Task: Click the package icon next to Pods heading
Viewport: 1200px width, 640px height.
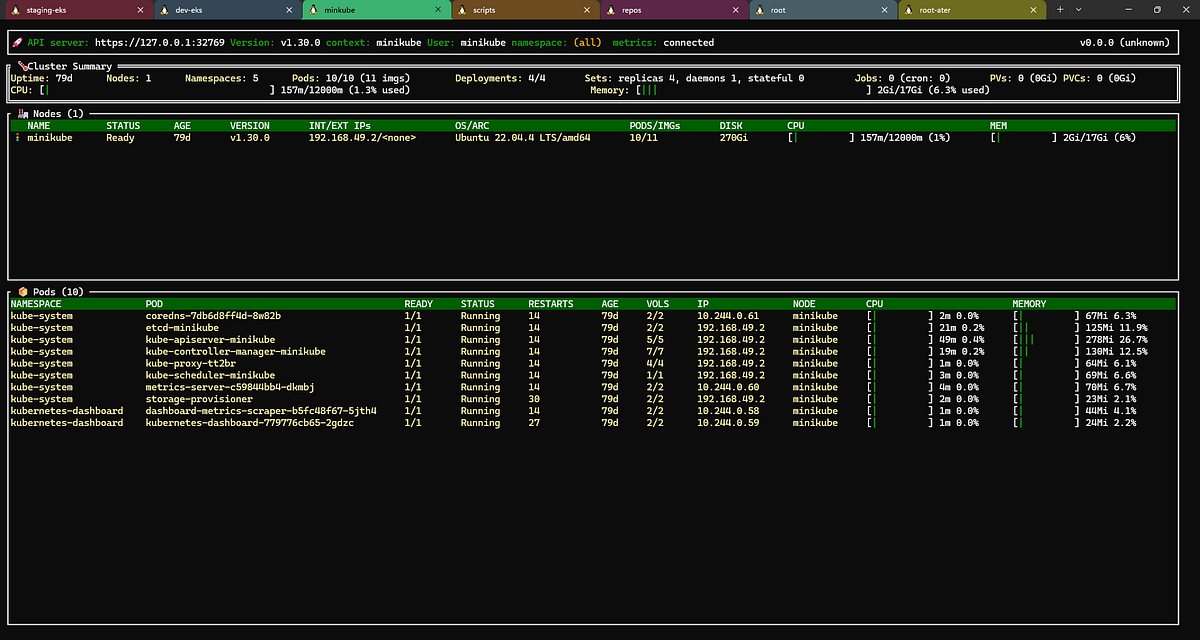Action: pos(22,291)
